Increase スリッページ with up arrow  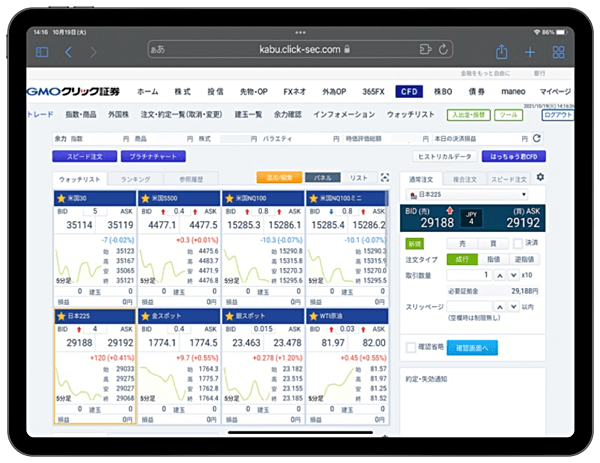(x=500, y=307)
